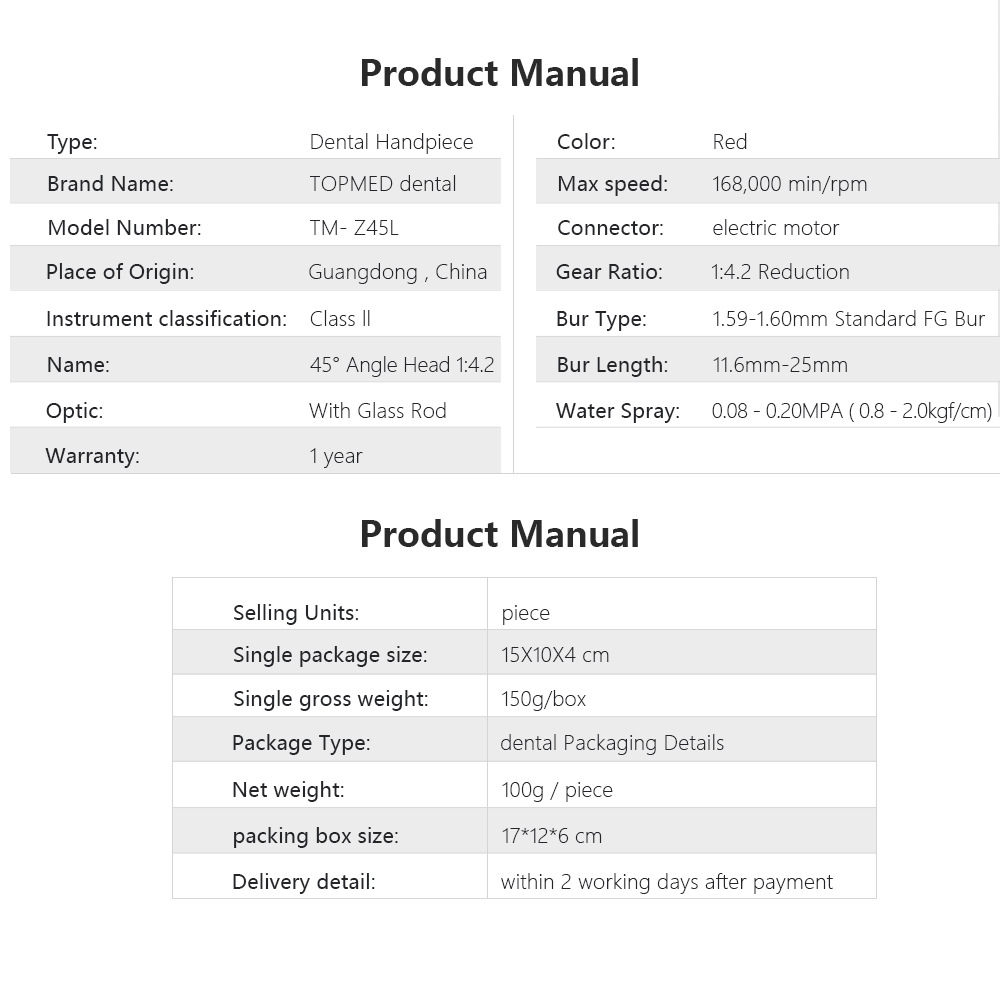
Task: Select the 168,000 min/rpm max speed
Action: pyautogui.click(x=790, y=184)
